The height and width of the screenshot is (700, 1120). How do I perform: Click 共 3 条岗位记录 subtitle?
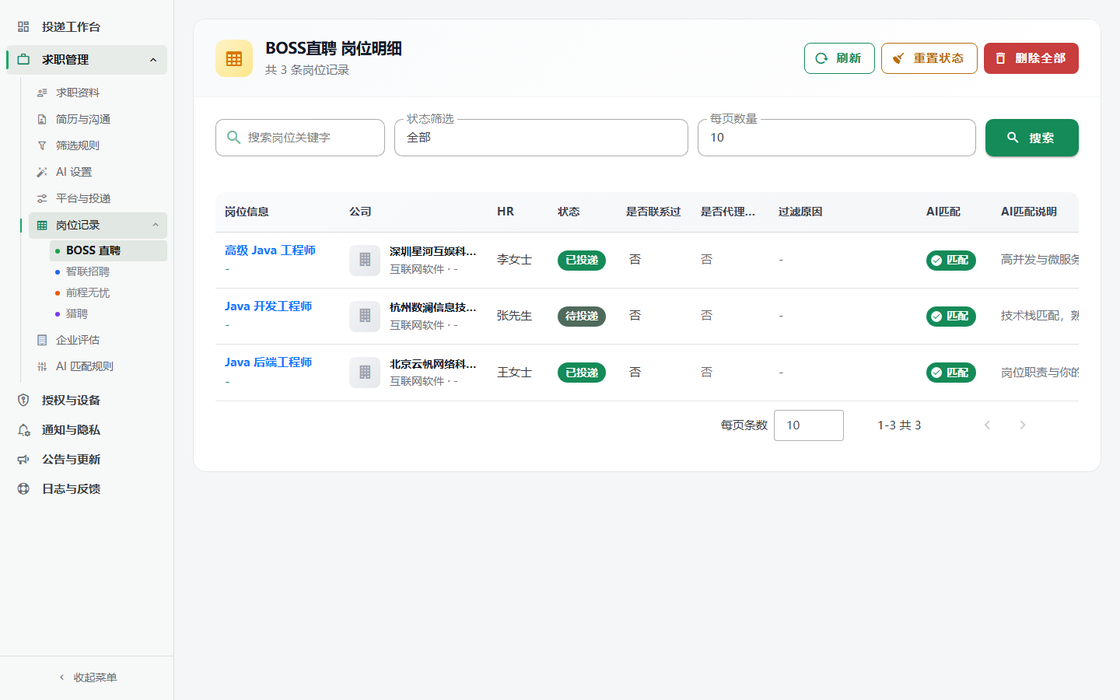tap(307, 70)
